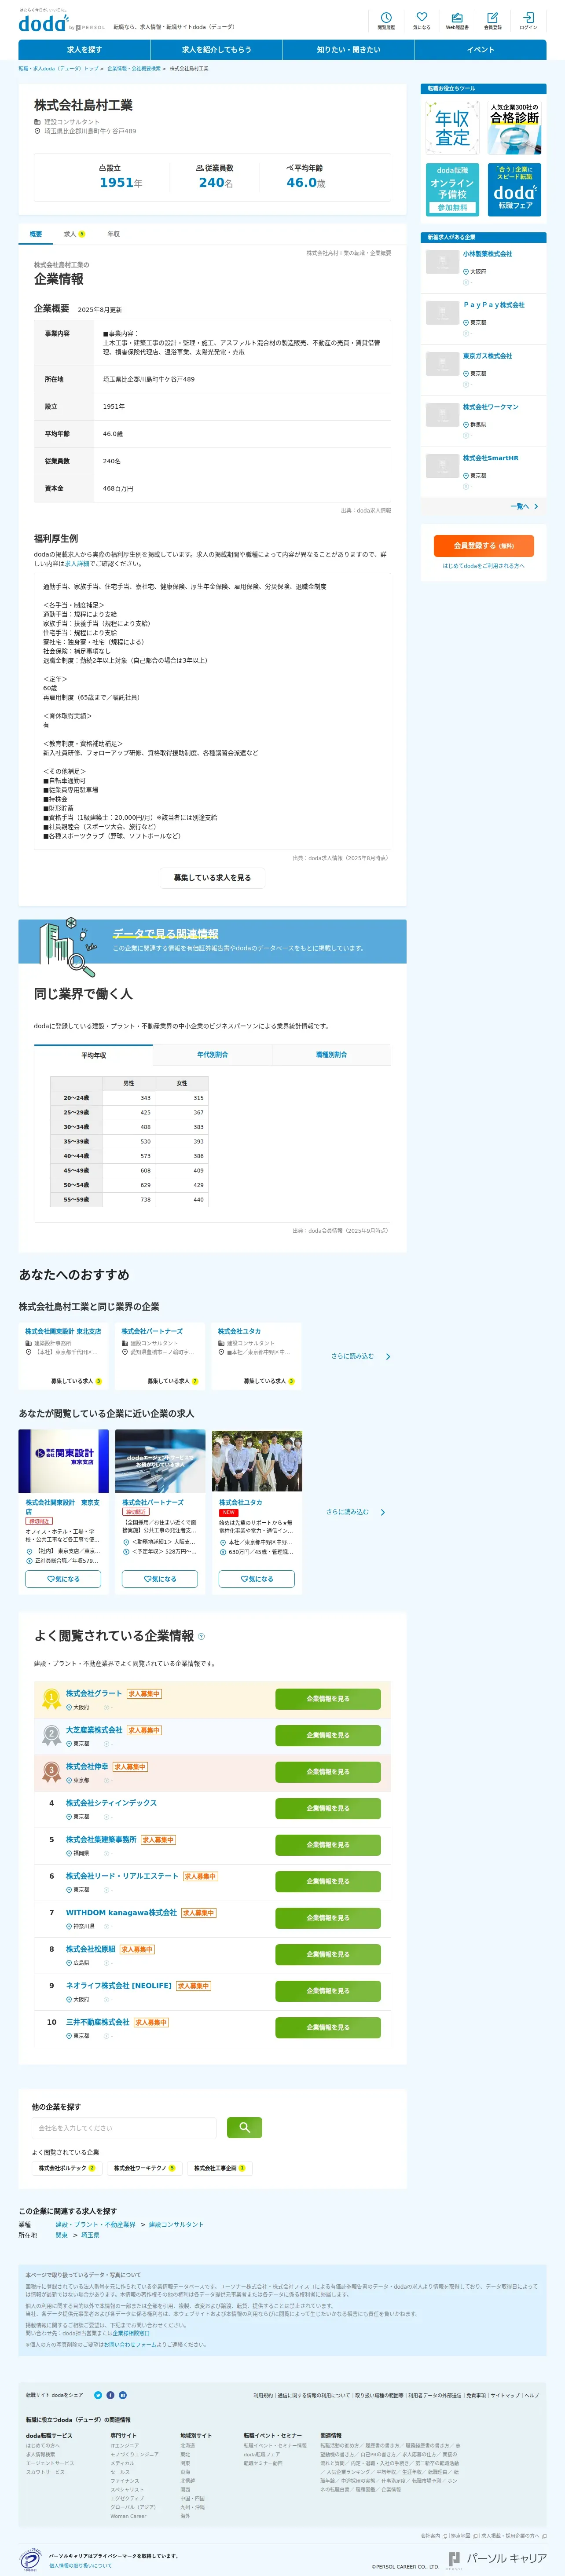Open the オンライン予備校 banner

pyautogui.click(x=452, y=189)
